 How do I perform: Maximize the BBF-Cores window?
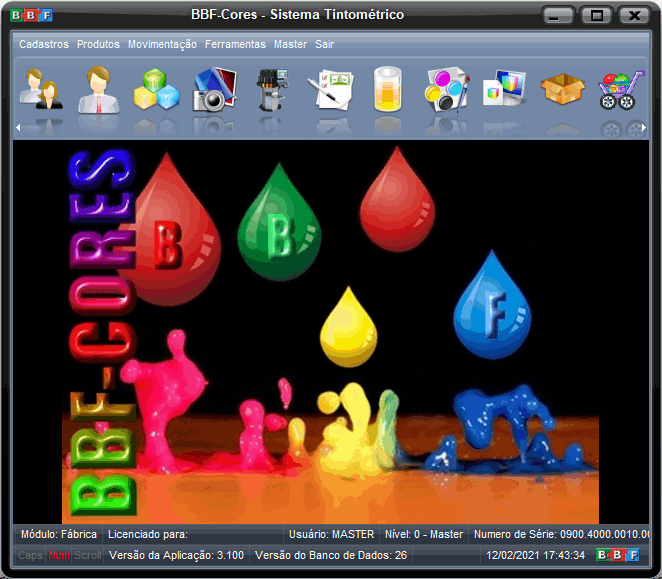click(597, 16)
